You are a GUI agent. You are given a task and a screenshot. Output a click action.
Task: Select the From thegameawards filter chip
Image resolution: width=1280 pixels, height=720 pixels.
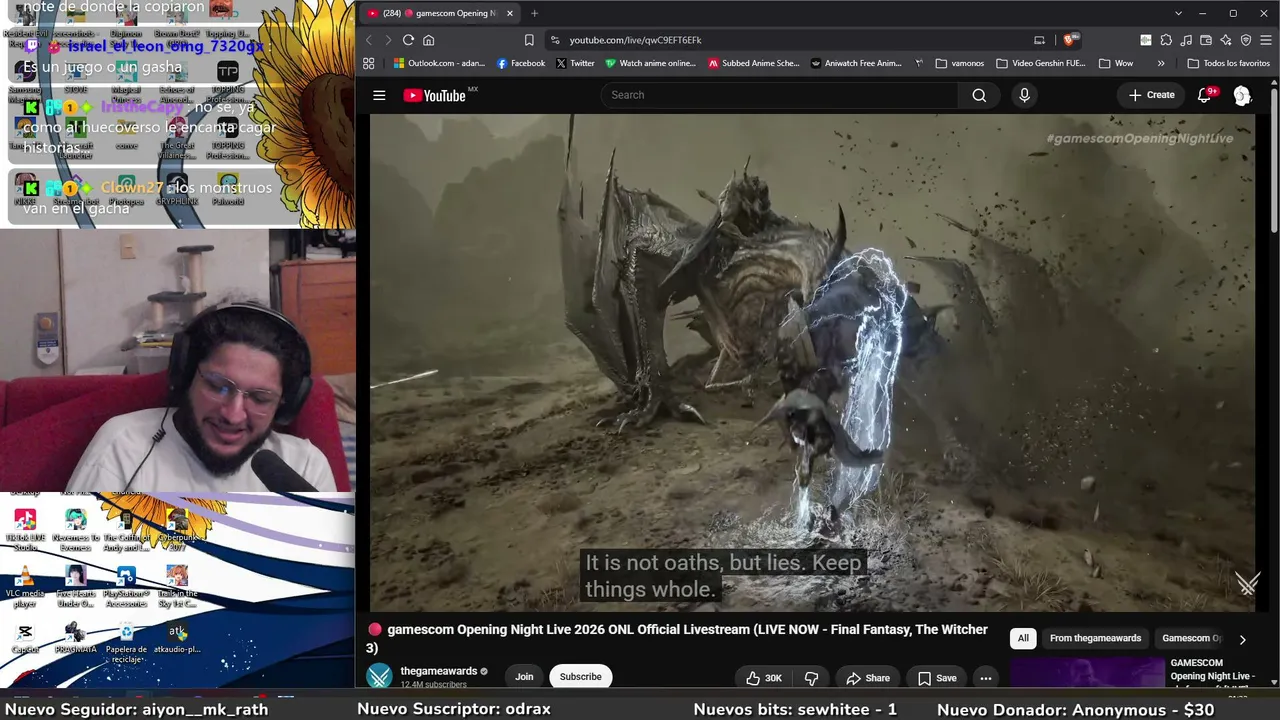(x=1095, y=638)
